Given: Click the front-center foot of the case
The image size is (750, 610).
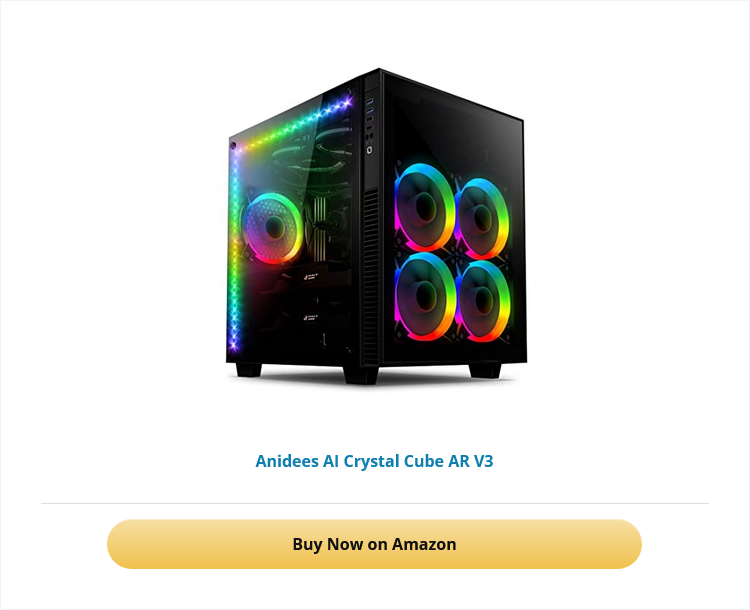Looking at the screenshot, I should (361, 376).
